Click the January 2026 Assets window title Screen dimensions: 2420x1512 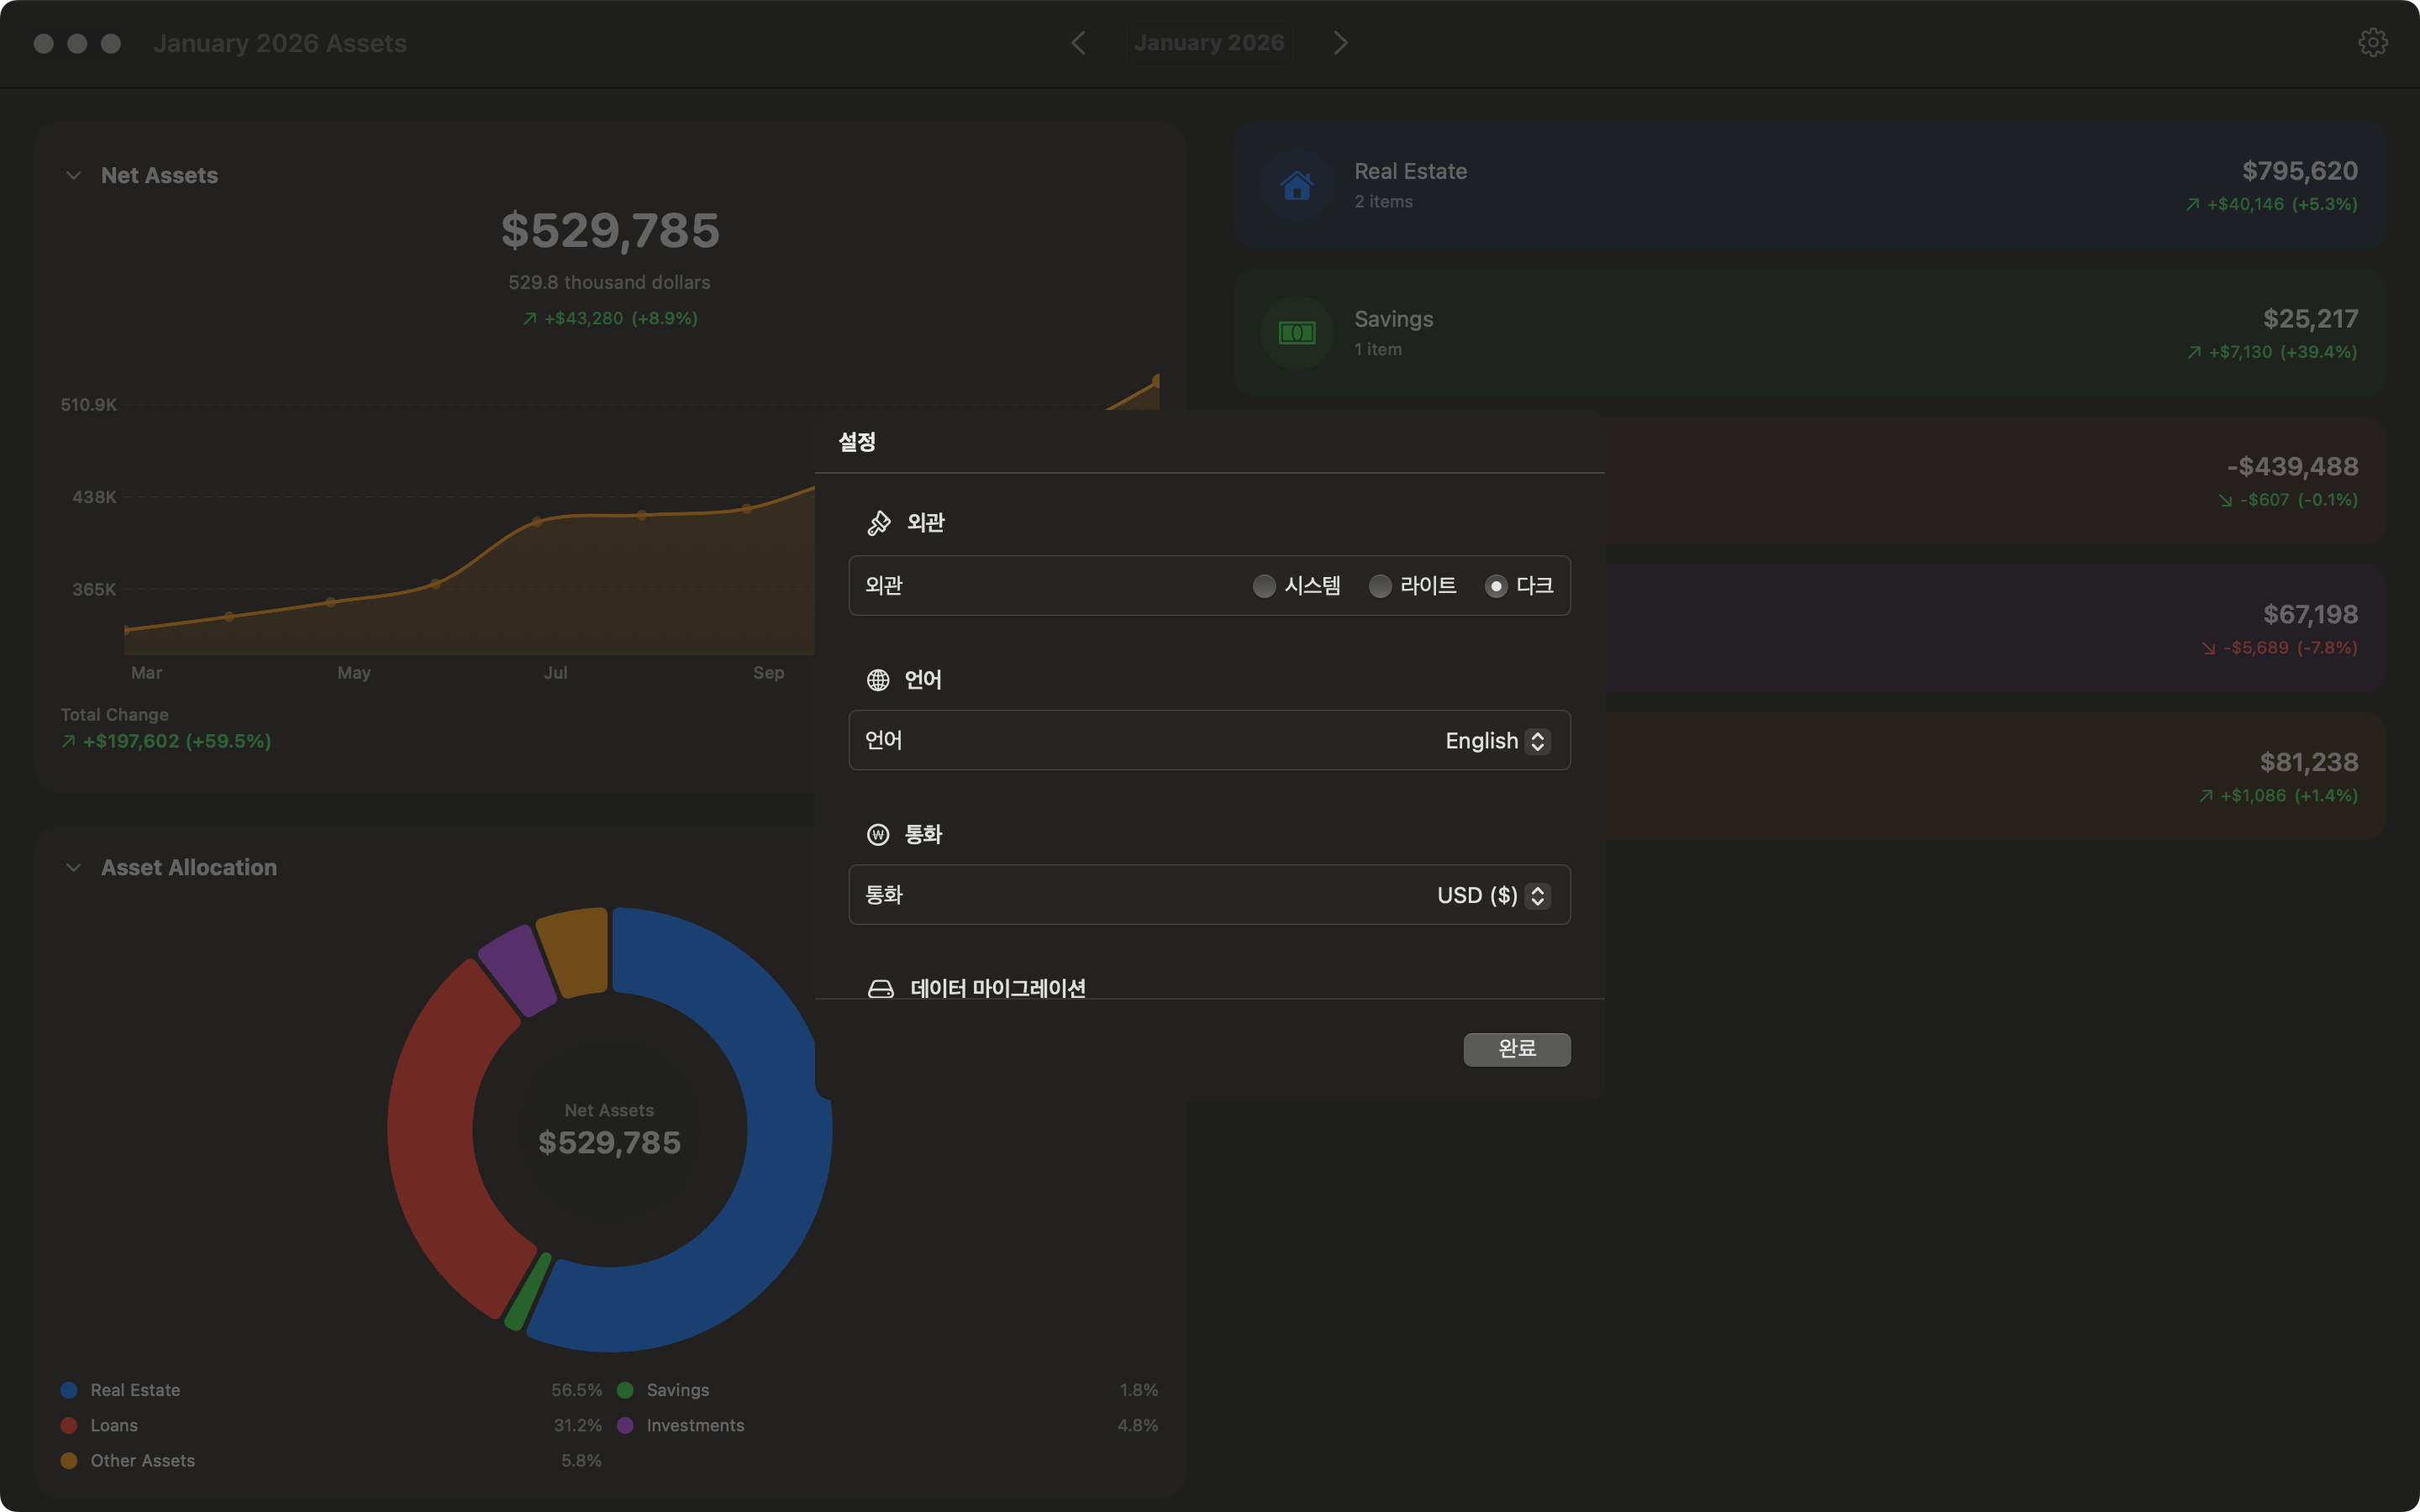(280, 43)
